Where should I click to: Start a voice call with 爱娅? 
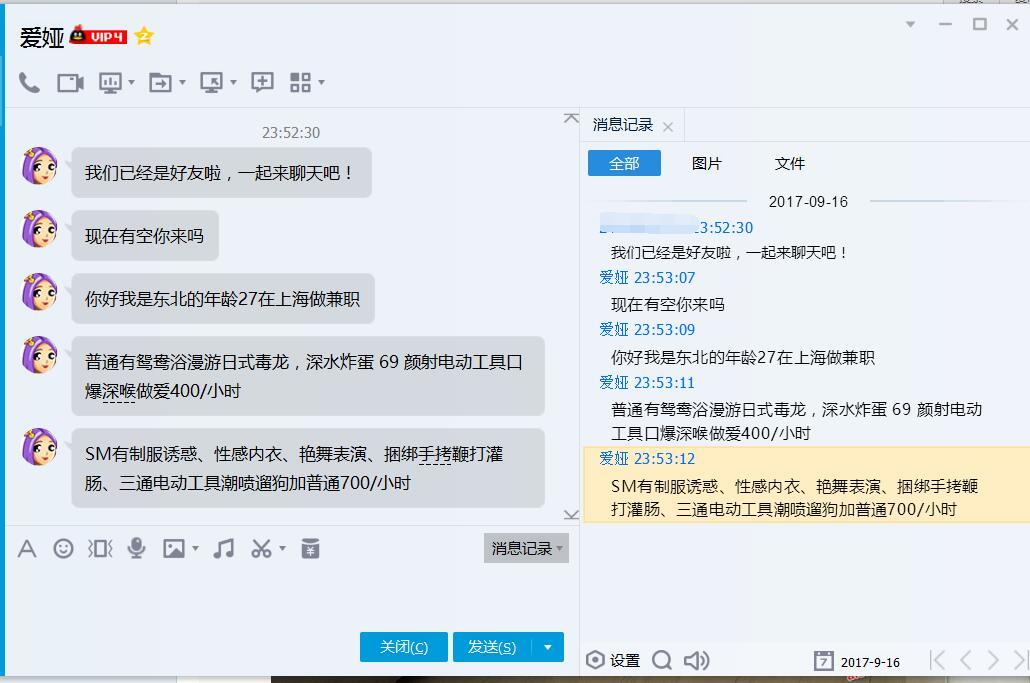point(29,83)
